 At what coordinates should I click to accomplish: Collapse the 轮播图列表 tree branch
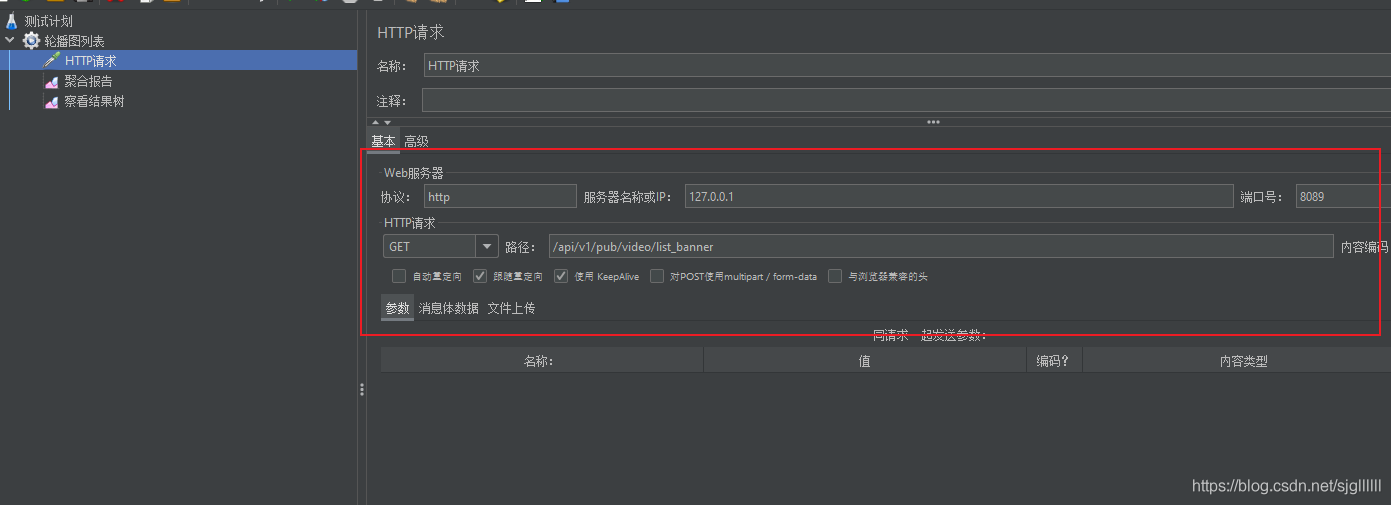click(10, 41)
